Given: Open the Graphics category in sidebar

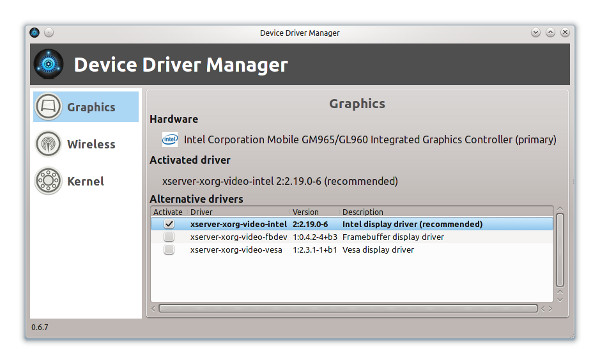Looking at the screenshot, I should click(86, 107).
